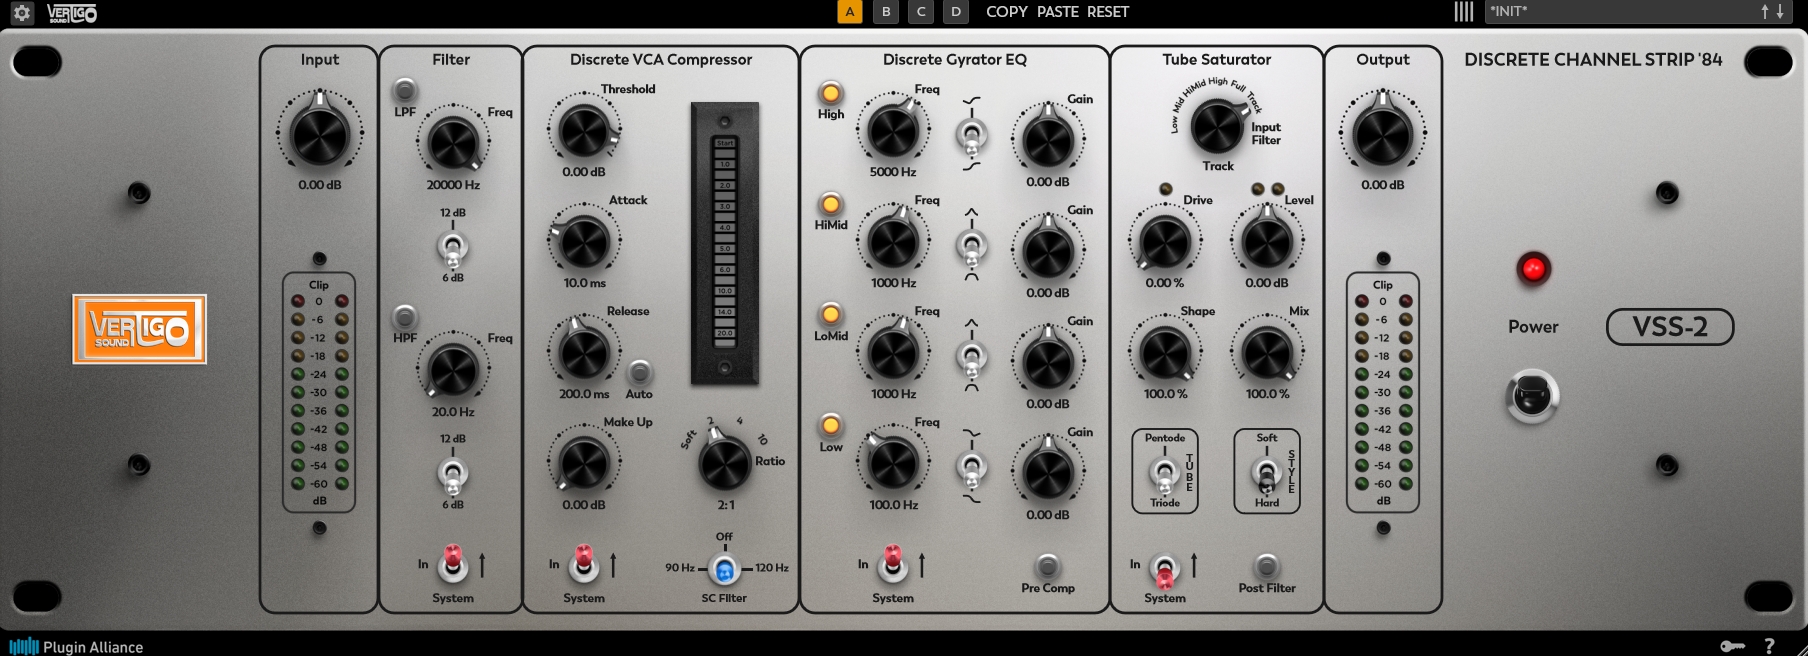Step to previous preset with up arrow

[x=1766, y=12]
